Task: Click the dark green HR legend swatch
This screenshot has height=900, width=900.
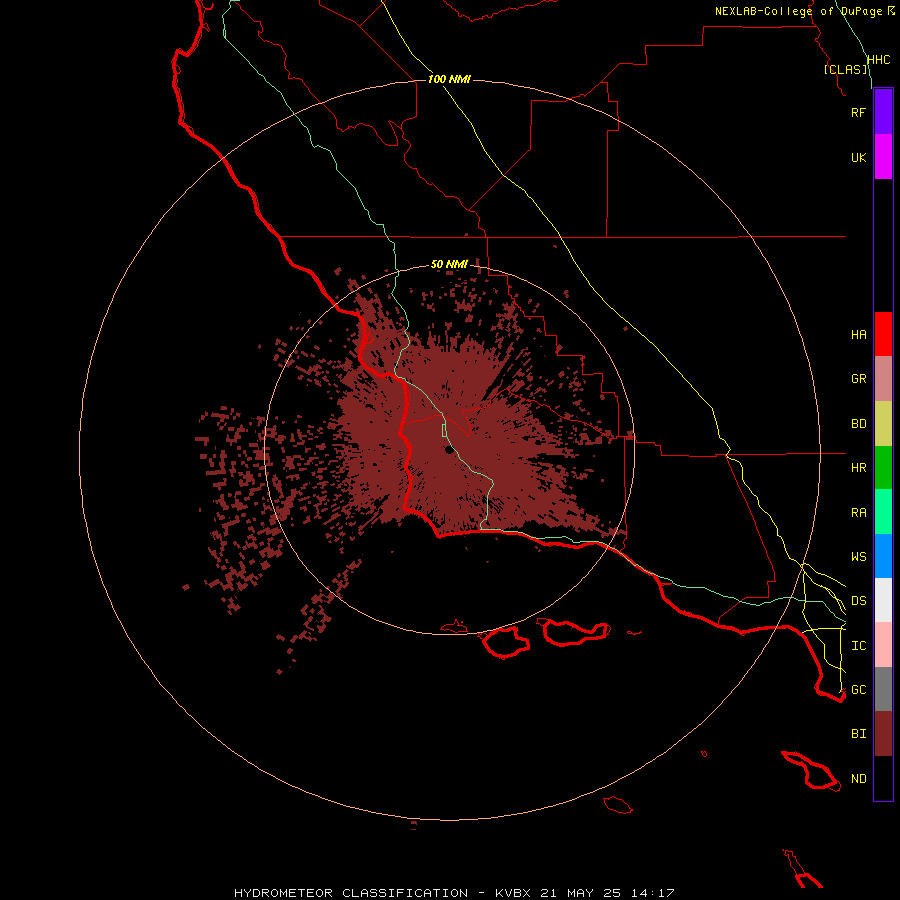Action: pos(883,468)
